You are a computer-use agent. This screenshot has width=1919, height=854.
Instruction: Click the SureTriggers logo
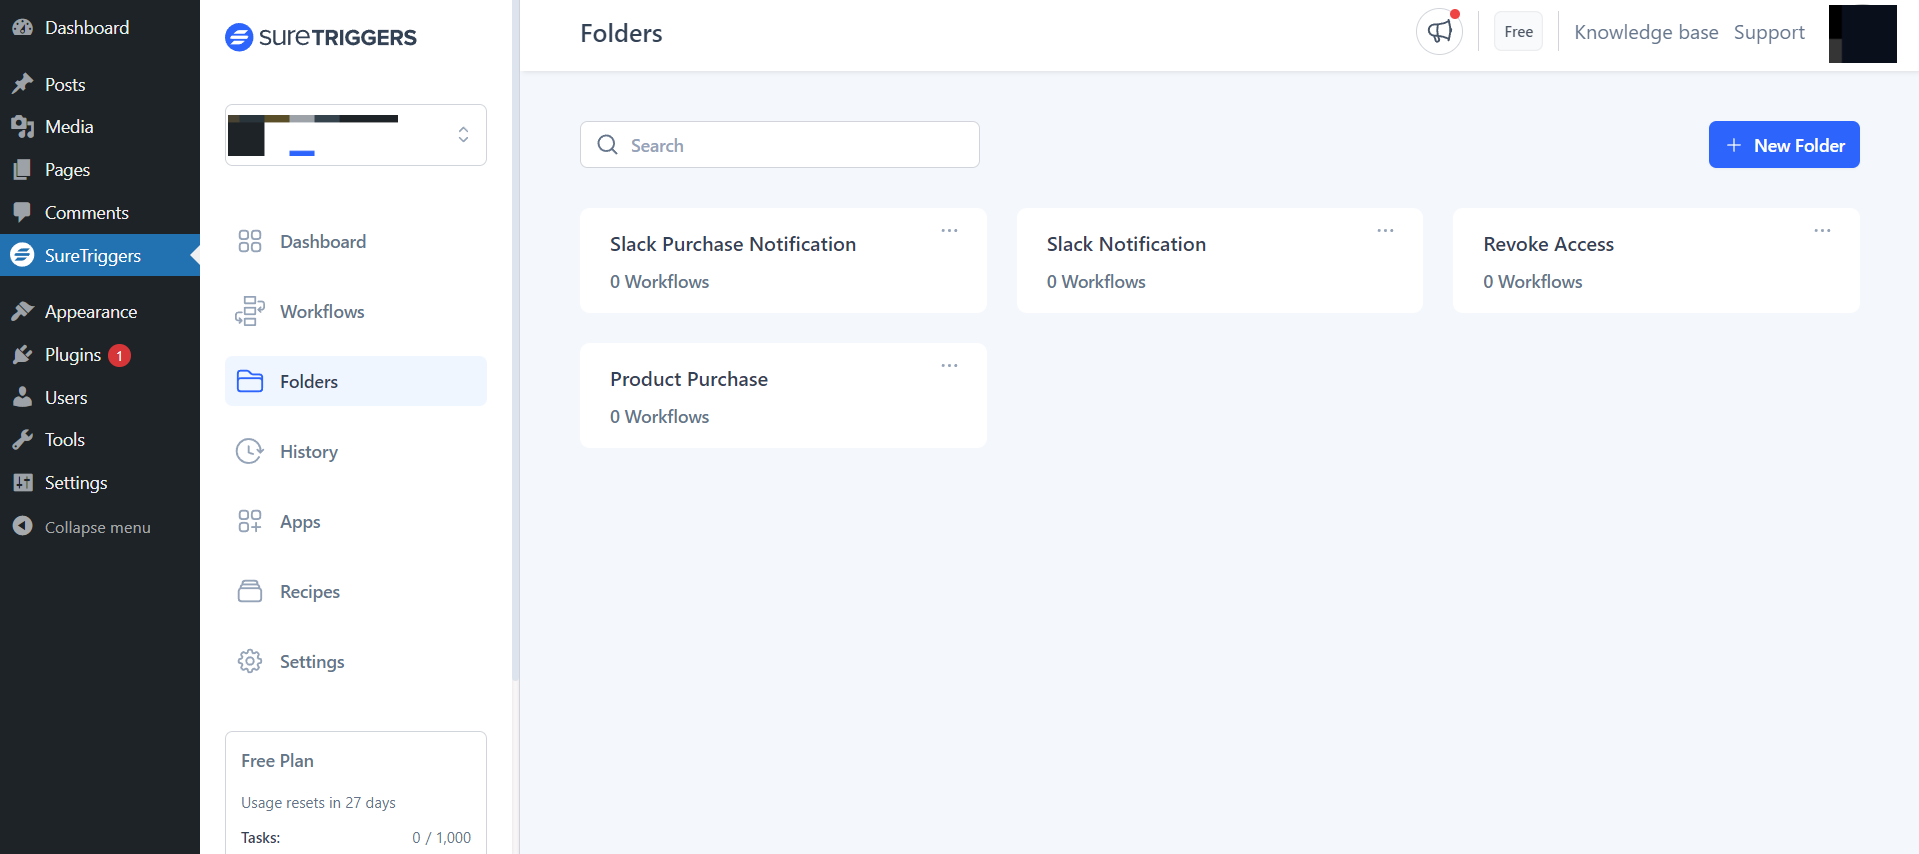click(x=320, y=38)
